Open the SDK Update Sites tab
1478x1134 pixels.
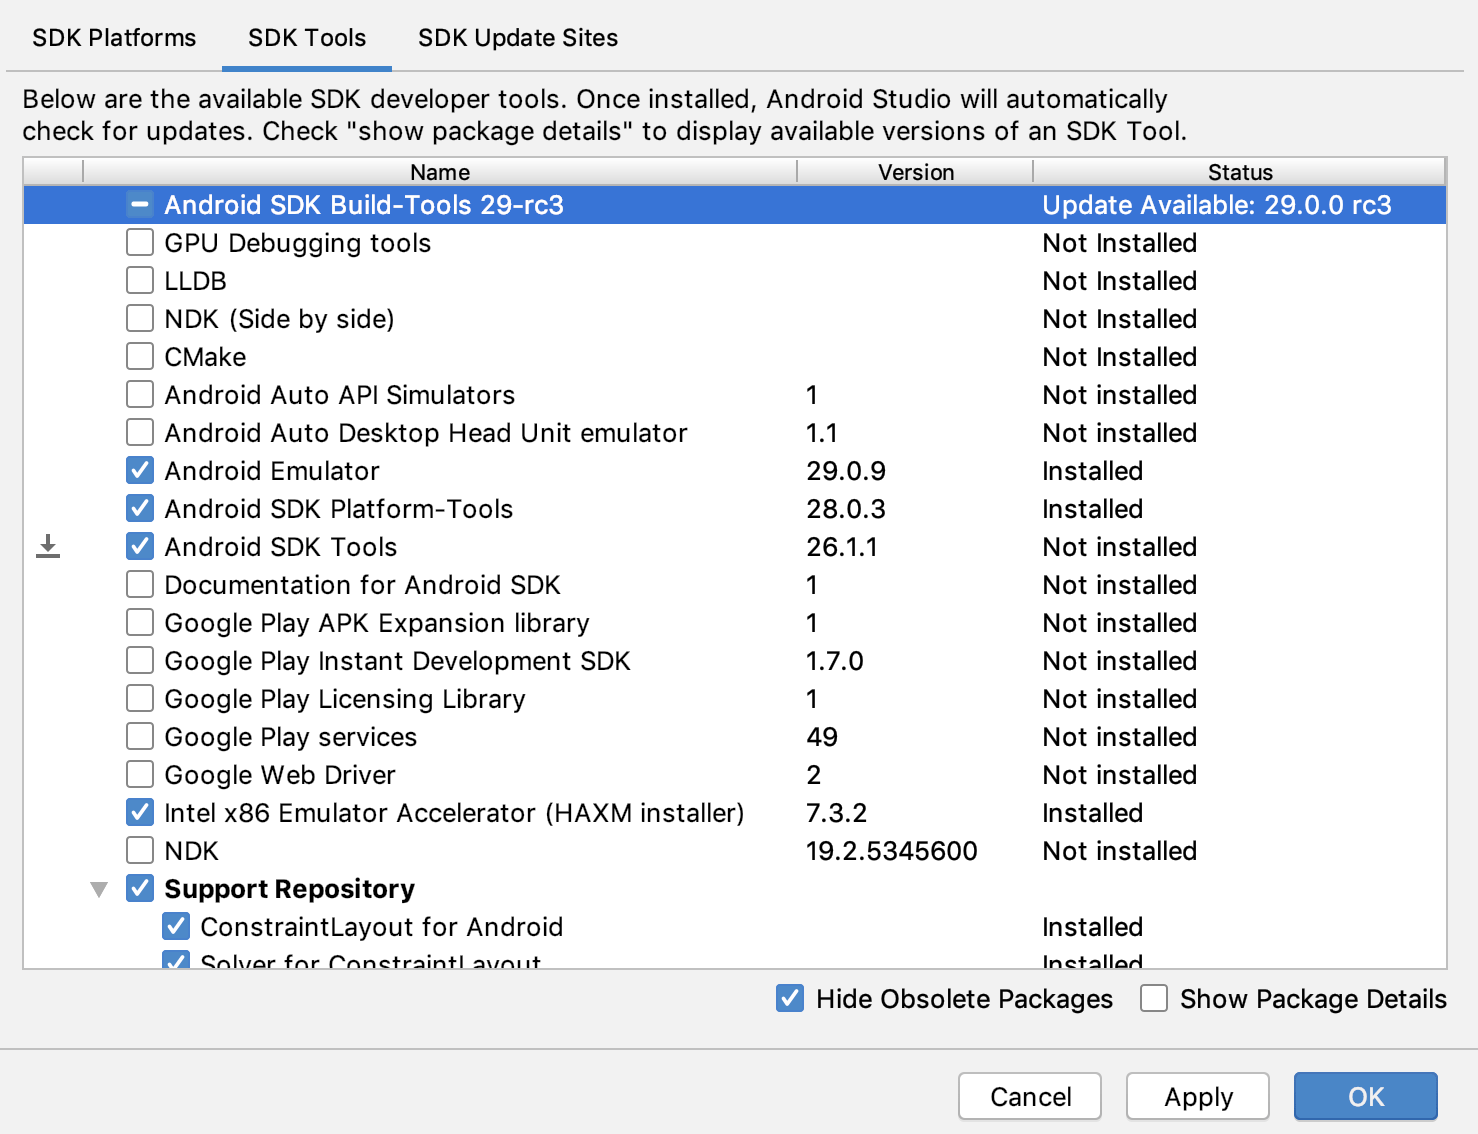(x=517, y=37)
